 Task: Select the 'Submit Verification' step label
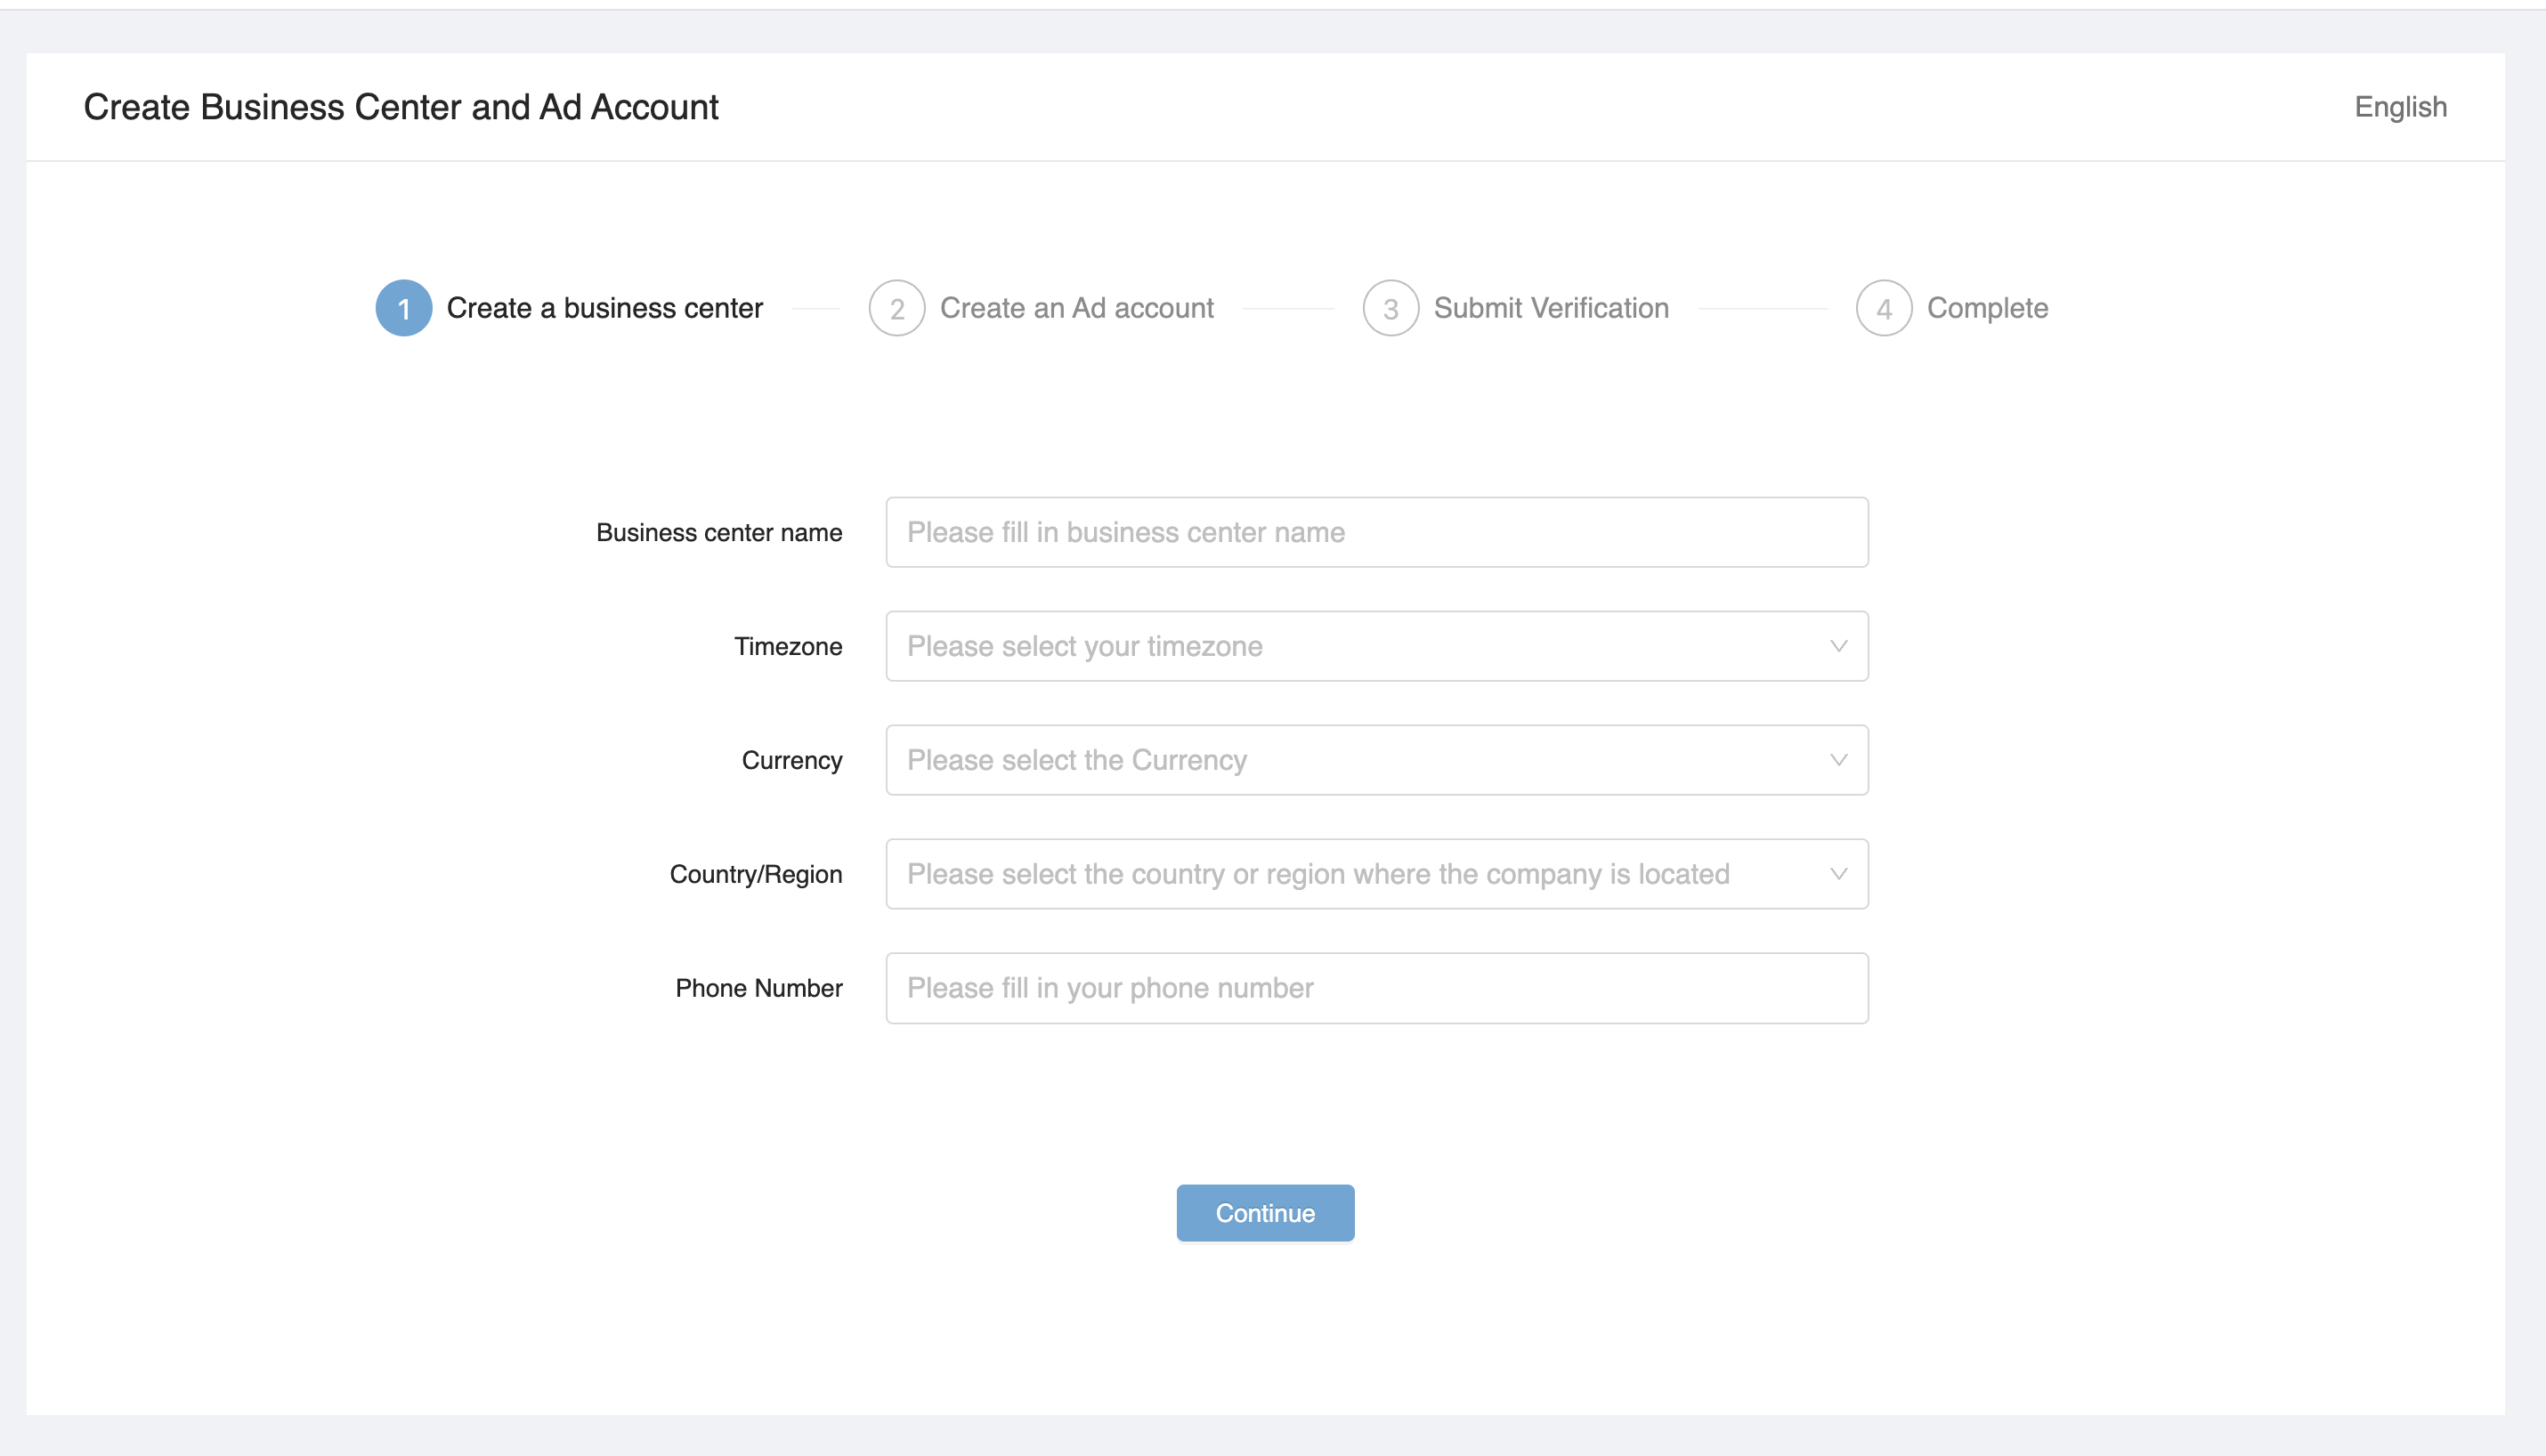[1551, 308]
